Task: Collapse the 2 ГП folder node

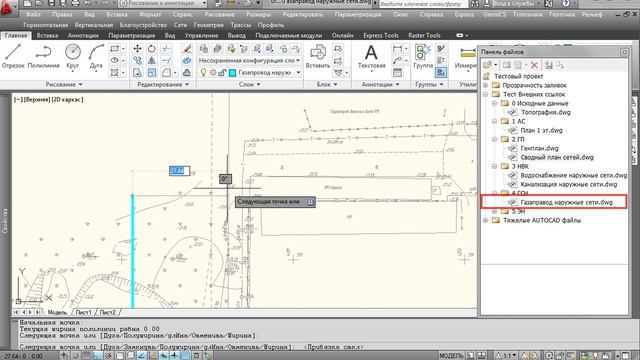Action: [x=495, y=139]
